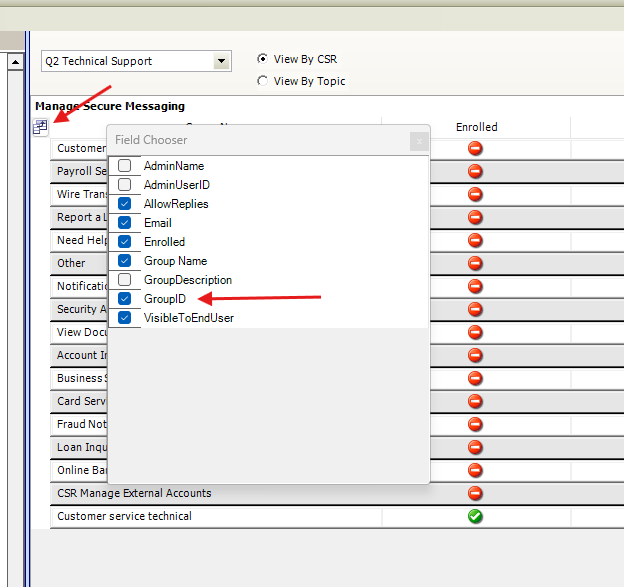Select the Customer service technical row

pyautogui.click(x=337, y=516)
